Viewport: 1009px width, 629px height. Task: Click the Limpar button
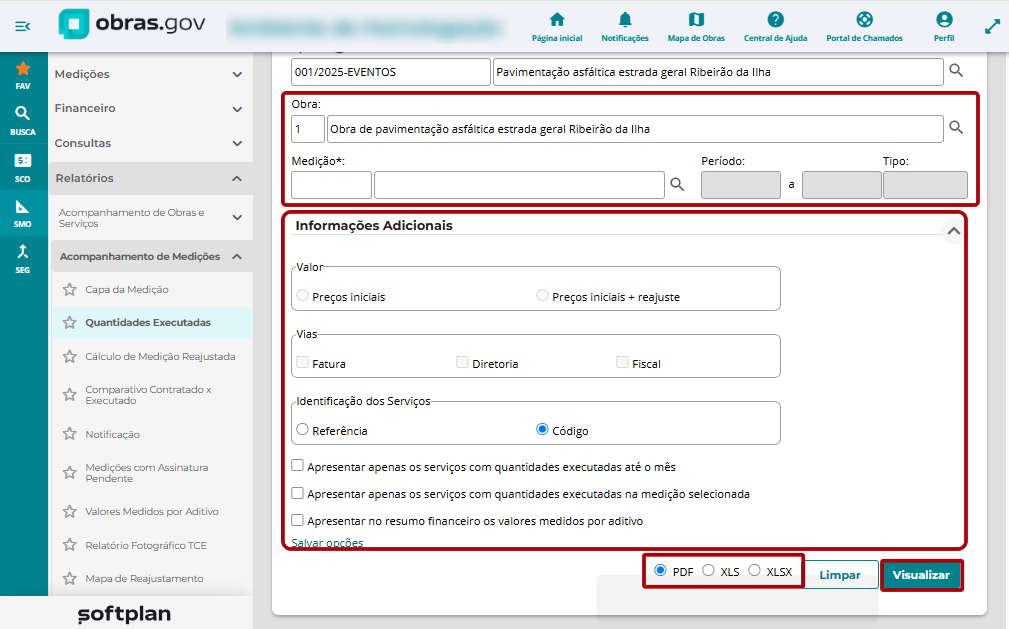(840, 575)
